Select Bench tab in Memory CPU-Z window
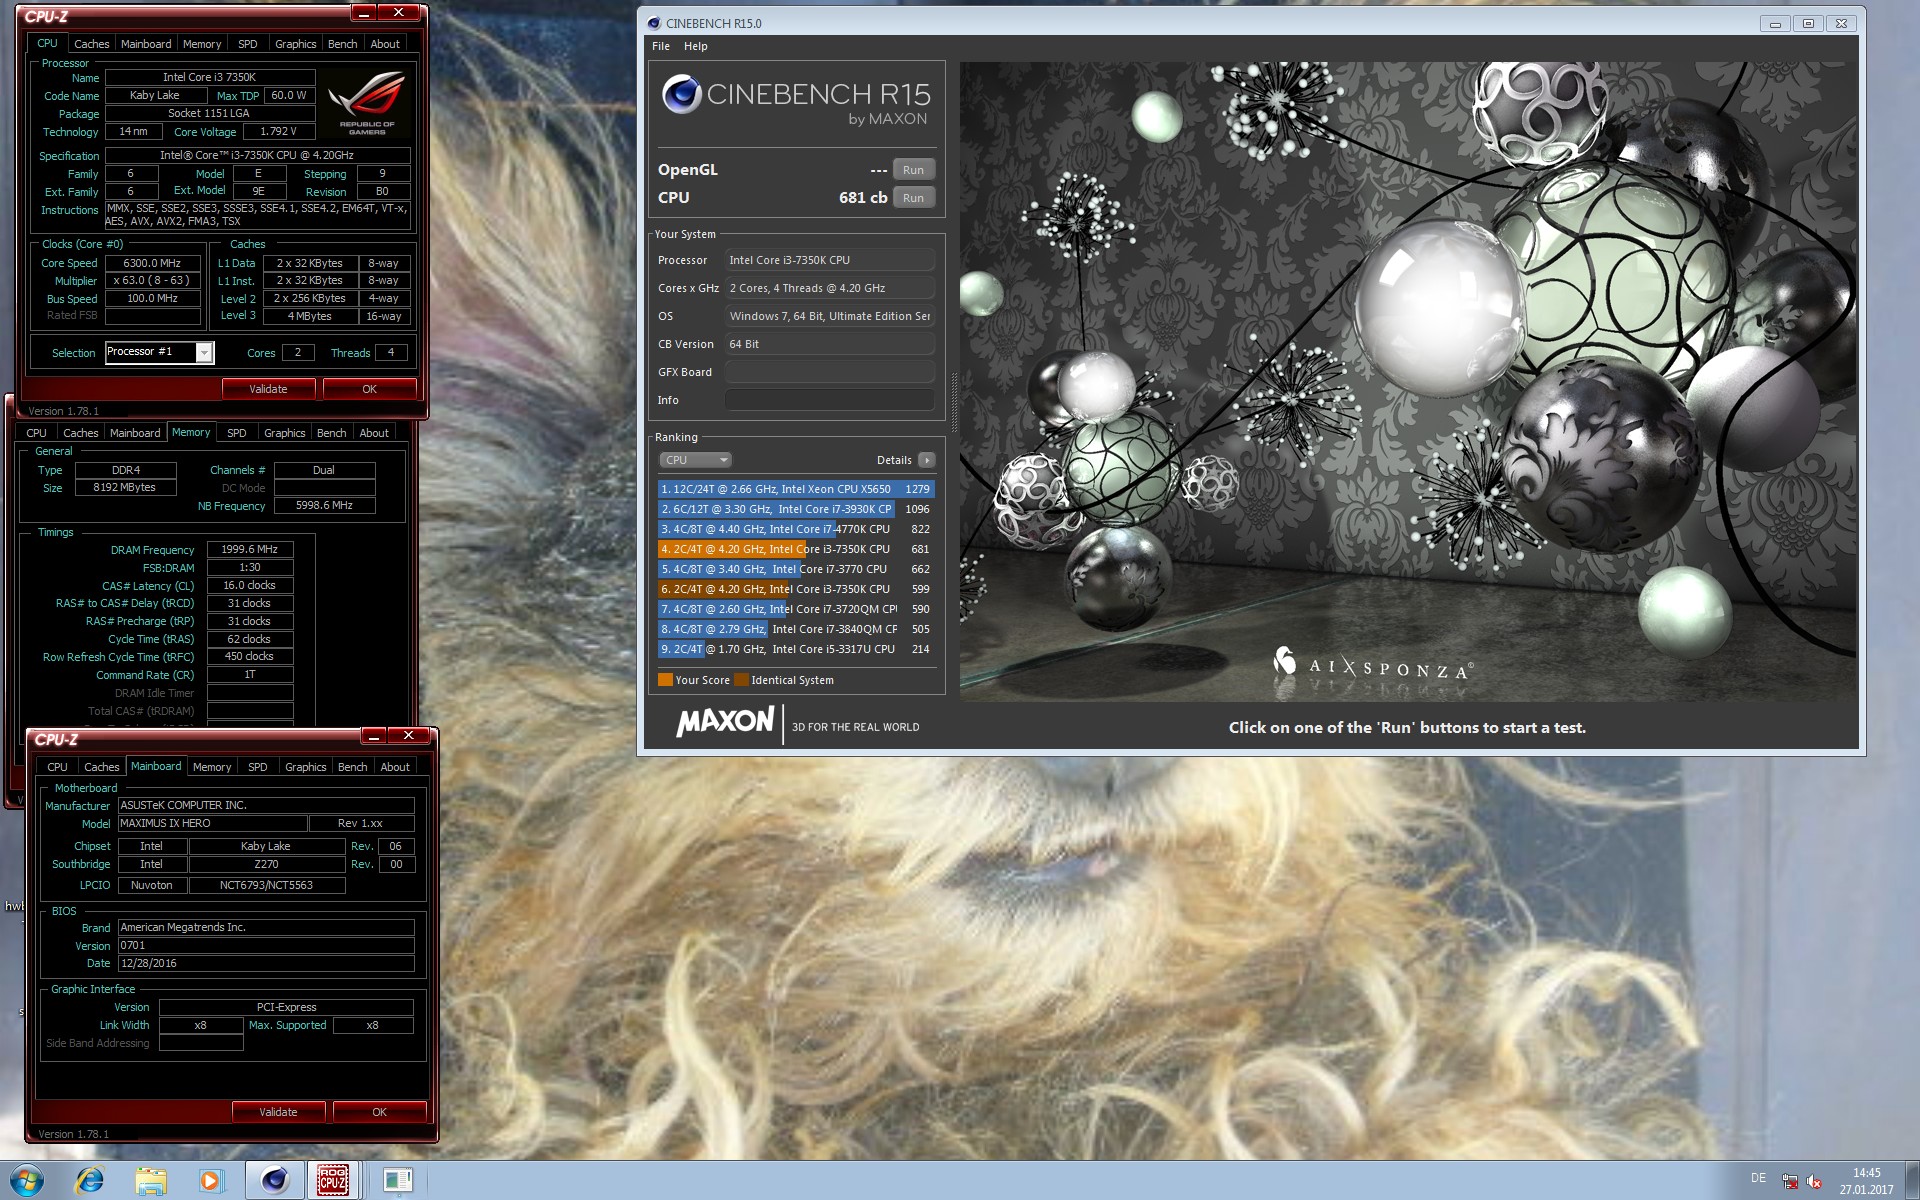Image resolution: width=1920 pixels, height=1200 pixels. point(331,433)
